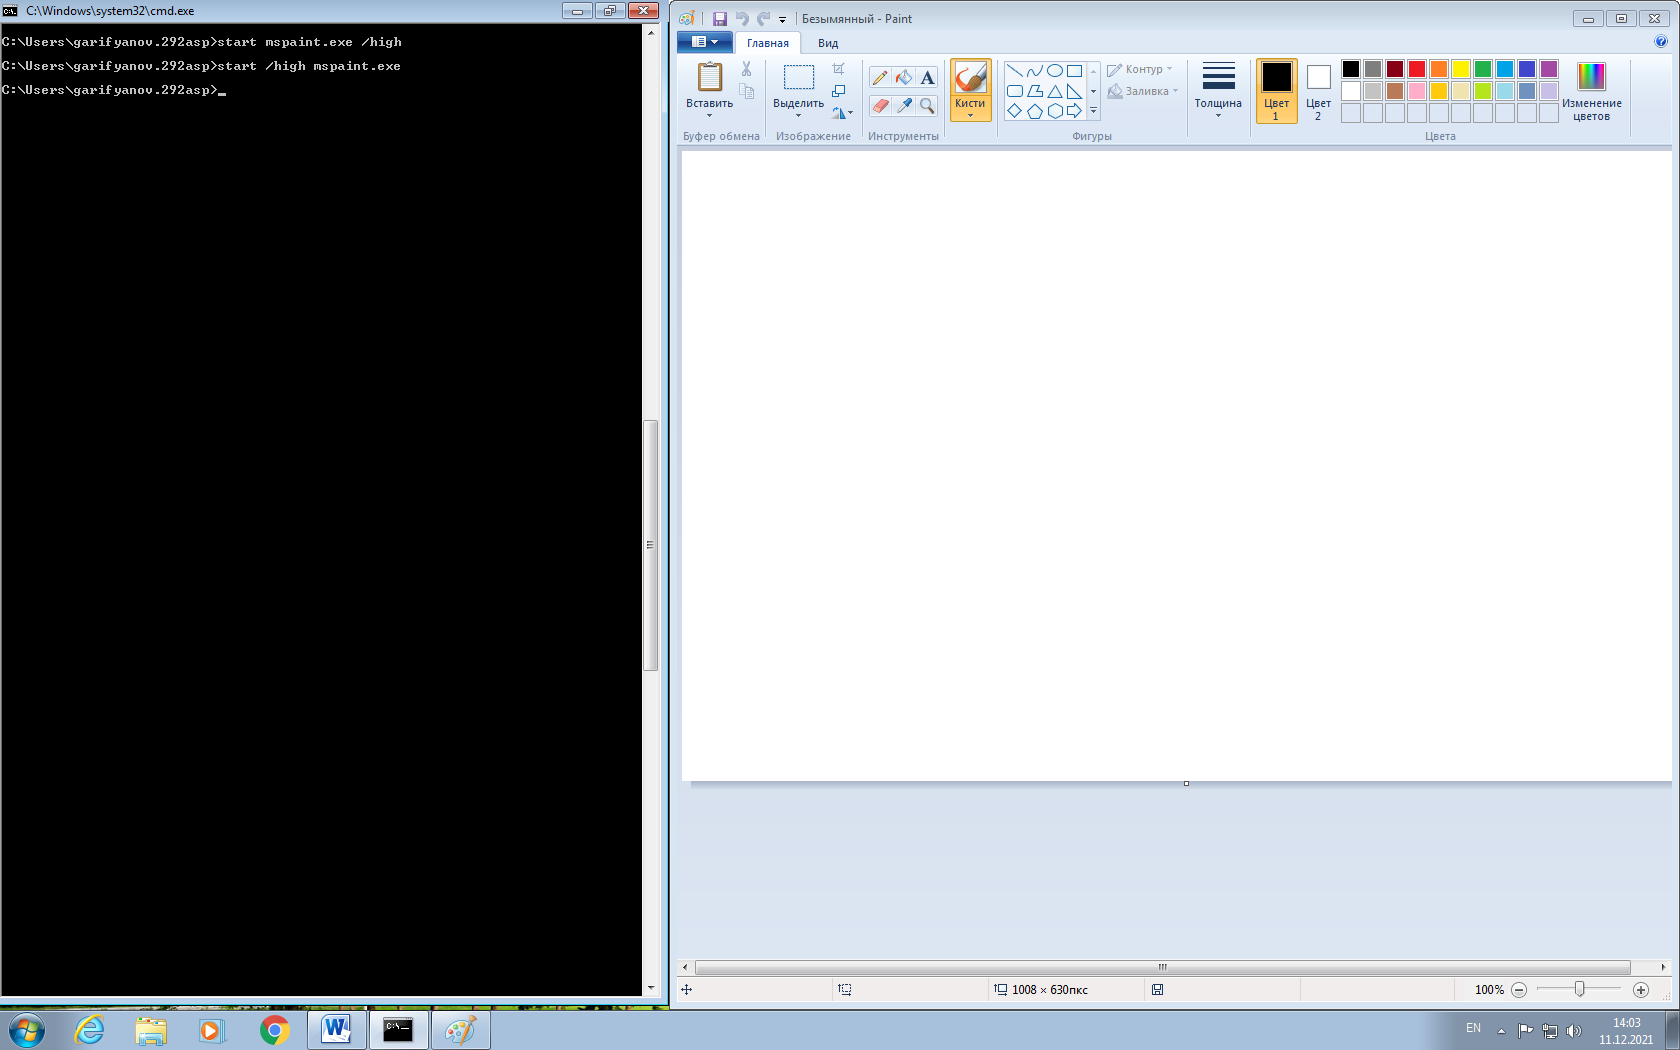Image resolution: width=1680 pixels, height=1050 pixels.
Task: Click the Изменение цветов button
Action: tap(1591, 91)
